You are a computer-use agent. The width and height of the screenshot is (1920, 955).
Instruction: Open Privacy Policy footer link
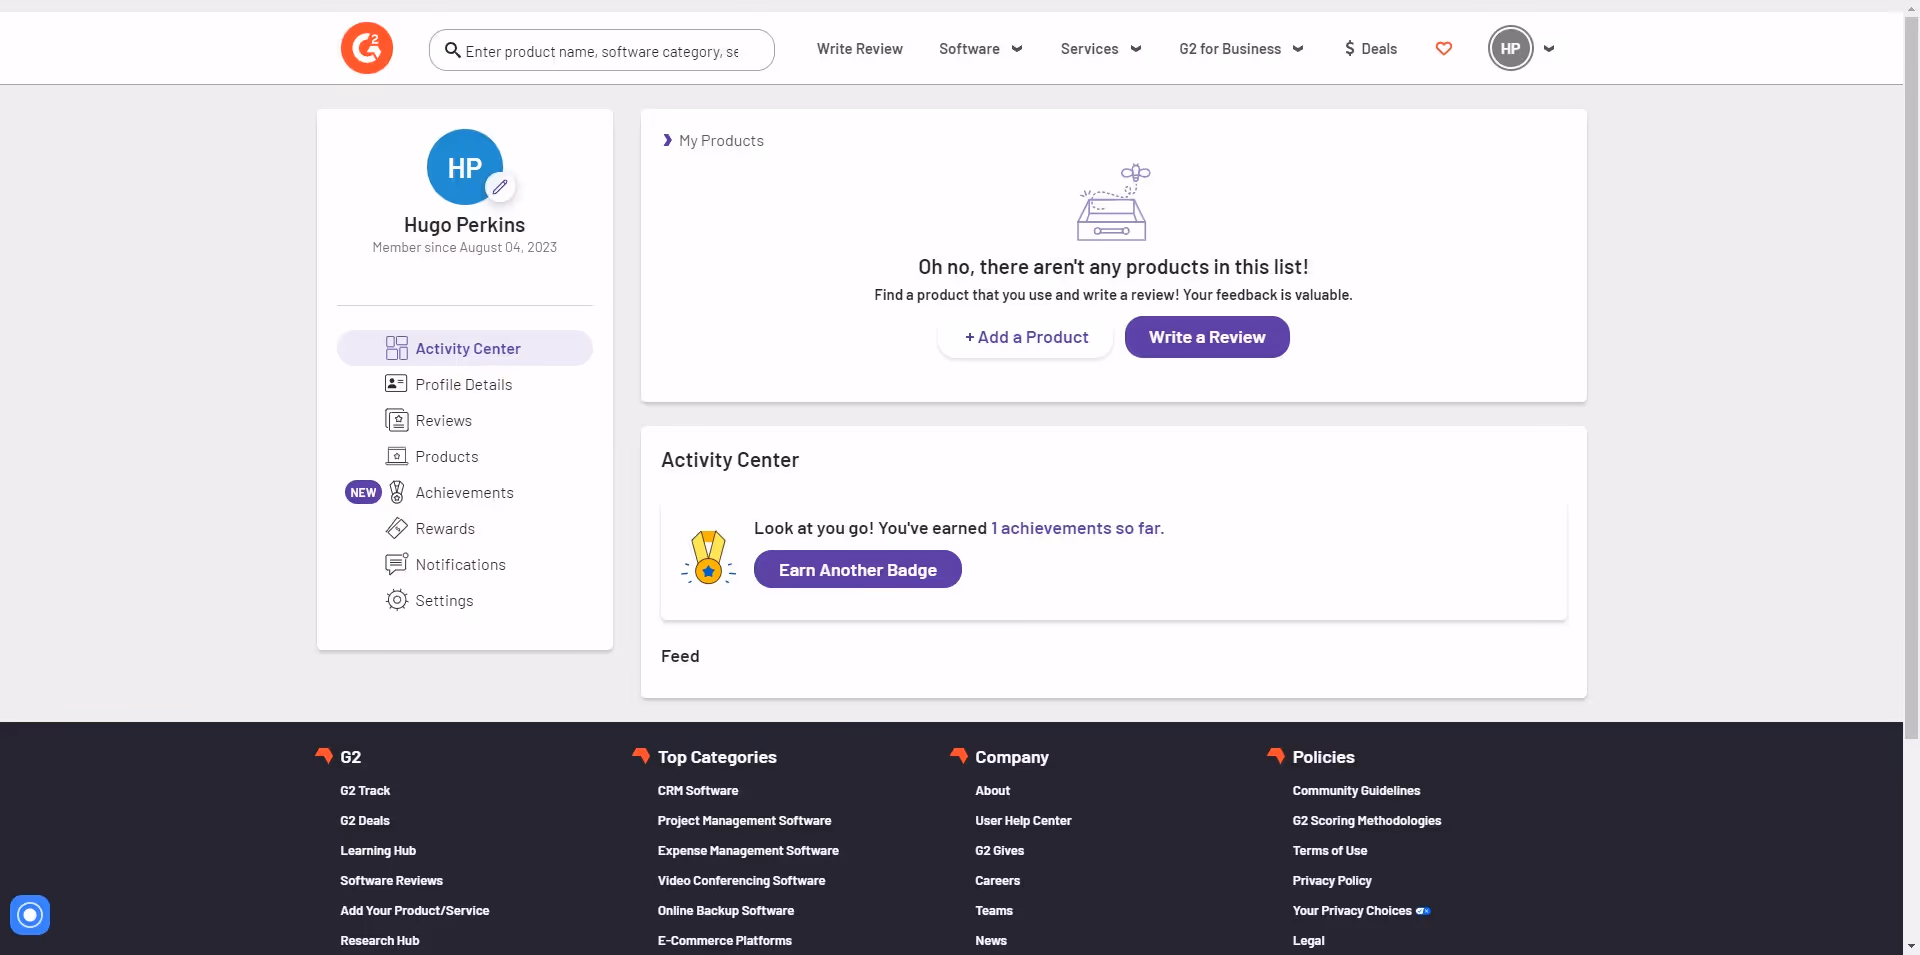pos(1332,880)
